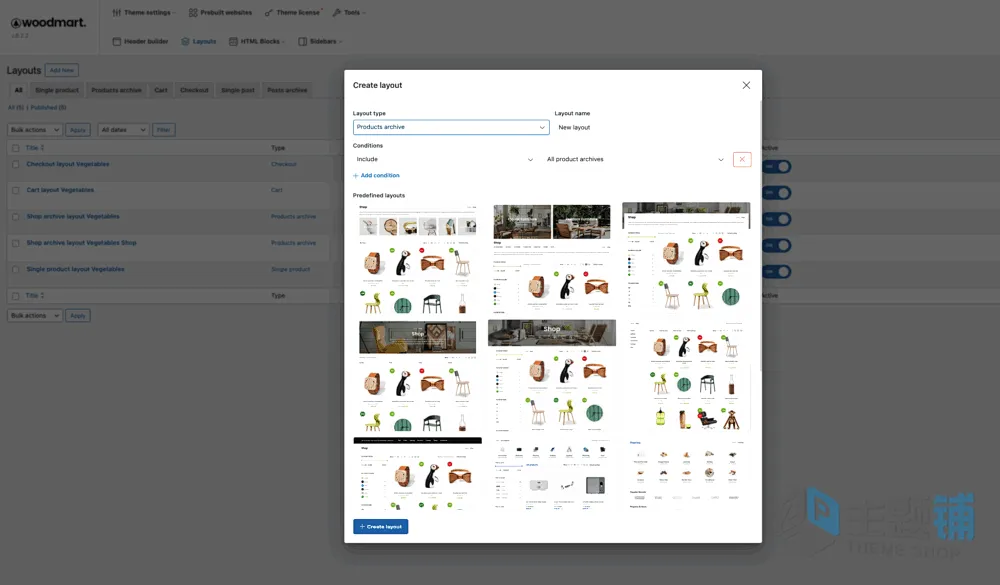Check the select-all checkbox in table header

[x=16, y=148]
